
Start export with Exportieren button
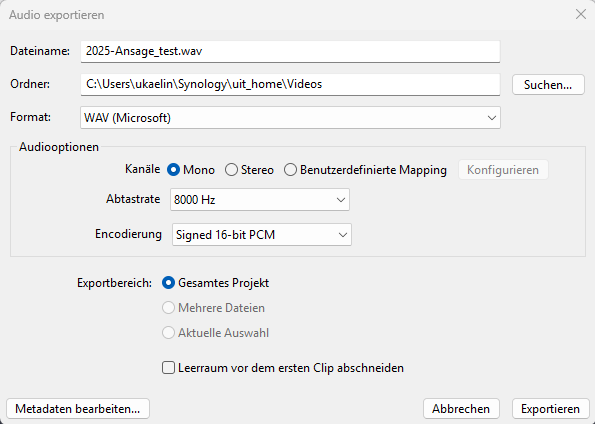[550, 409]
